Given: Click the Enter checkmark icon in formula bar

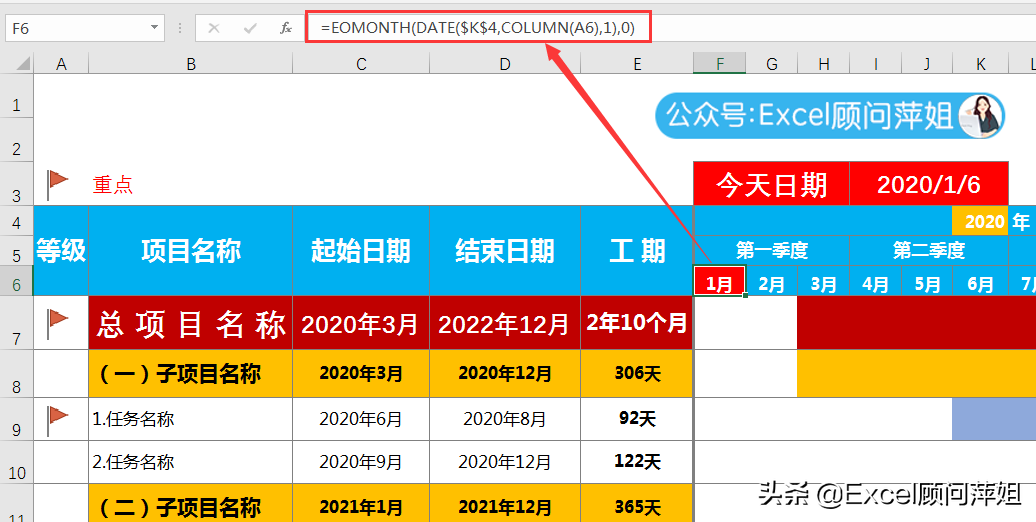Looking at the screenshot, I should pos(250,28).
